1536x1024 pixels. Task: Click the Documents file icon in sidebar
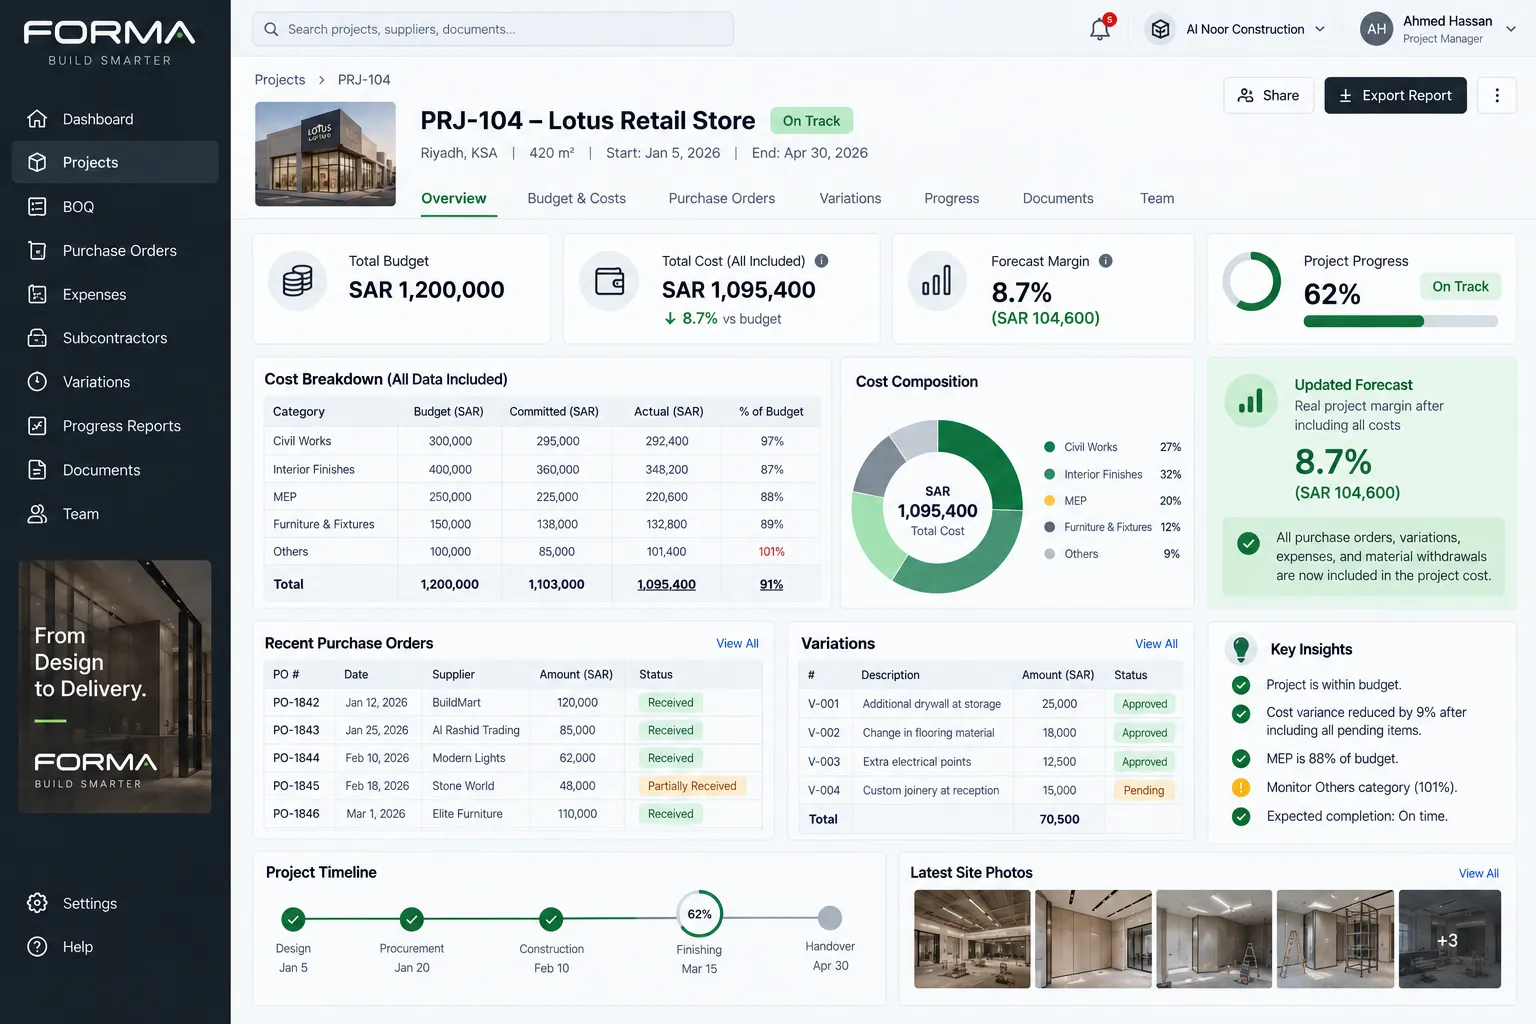[x=37, y=470]
